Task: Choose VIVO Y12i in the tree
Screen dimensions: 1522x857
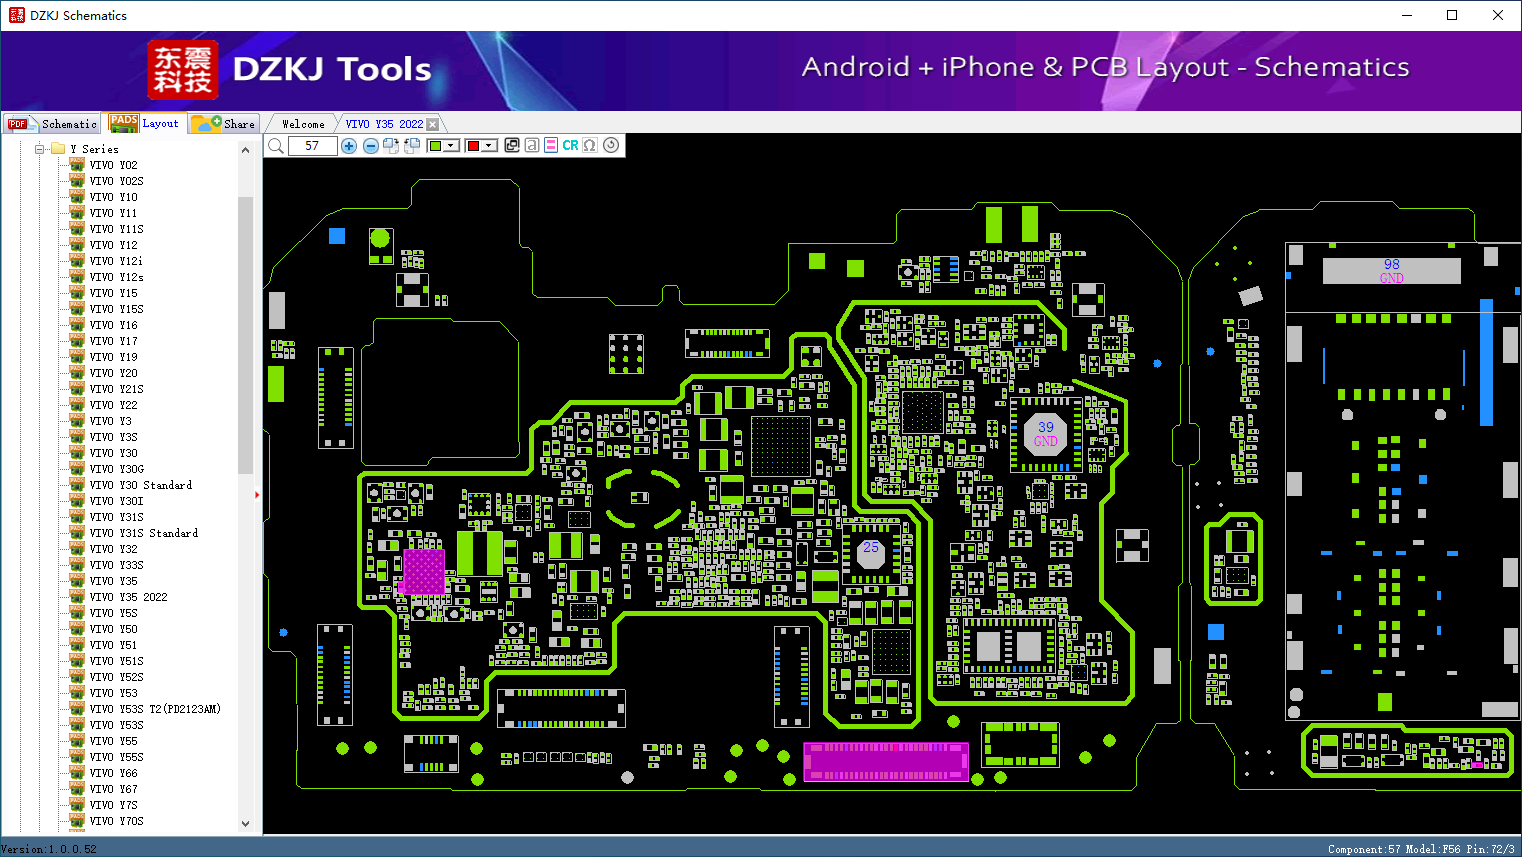Action: [x=116, y=261]
